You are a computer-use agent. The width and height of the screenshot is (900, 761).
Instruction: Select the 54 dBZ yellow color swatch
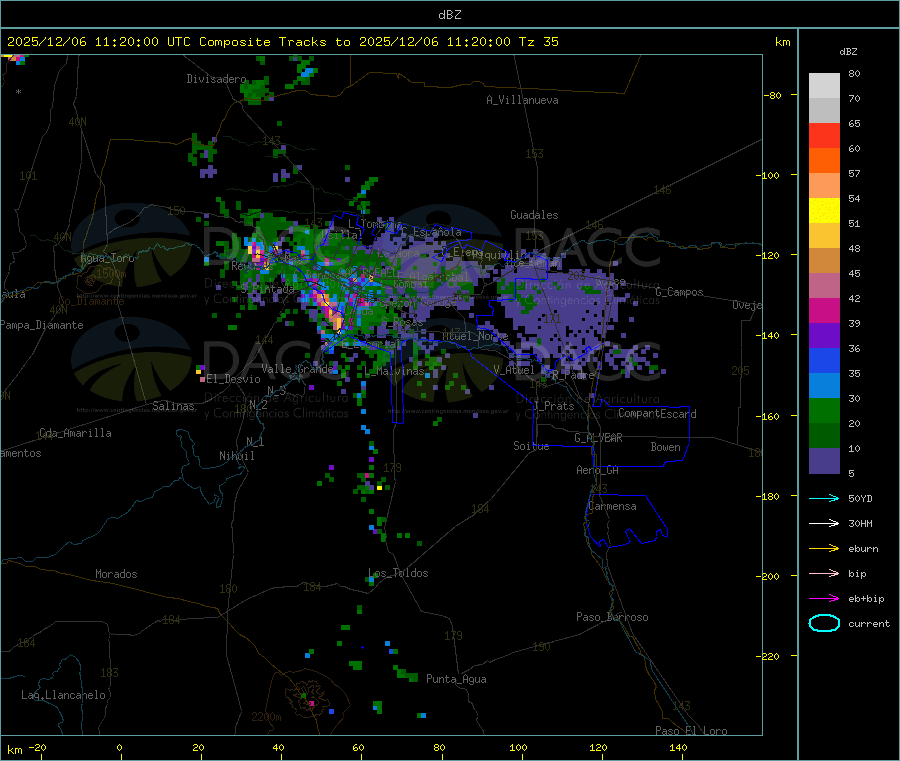click(824, 211)
